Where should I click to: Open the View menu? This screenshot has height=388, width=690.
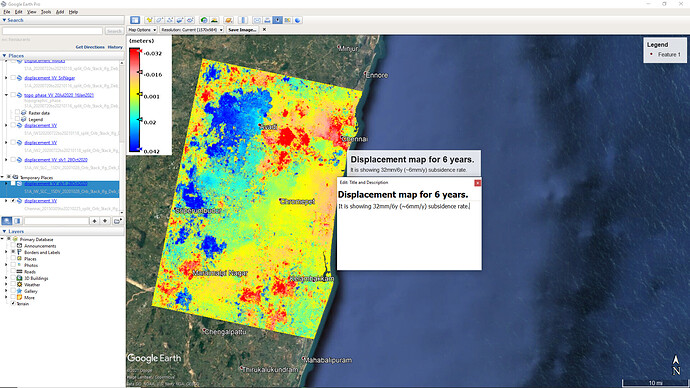tap(32, 12)
